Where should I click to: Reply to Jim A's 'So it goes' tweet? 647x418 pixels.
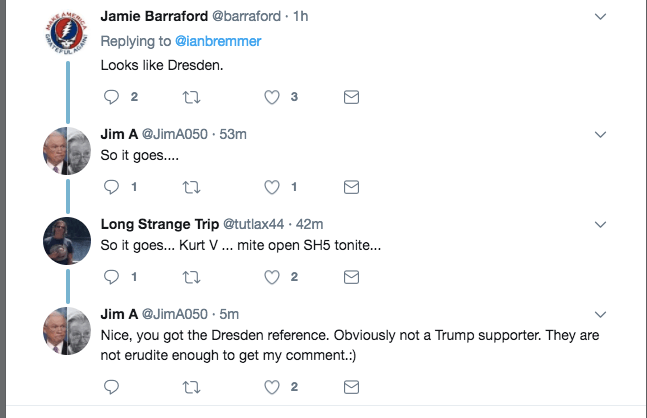coord(111,187)
